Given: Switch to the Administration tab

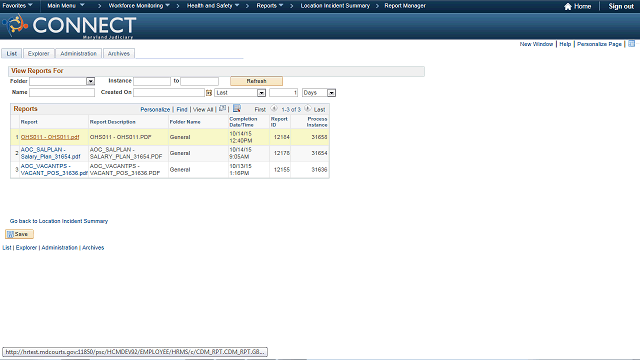Looking at the screenshot, I should click(78, 53).
